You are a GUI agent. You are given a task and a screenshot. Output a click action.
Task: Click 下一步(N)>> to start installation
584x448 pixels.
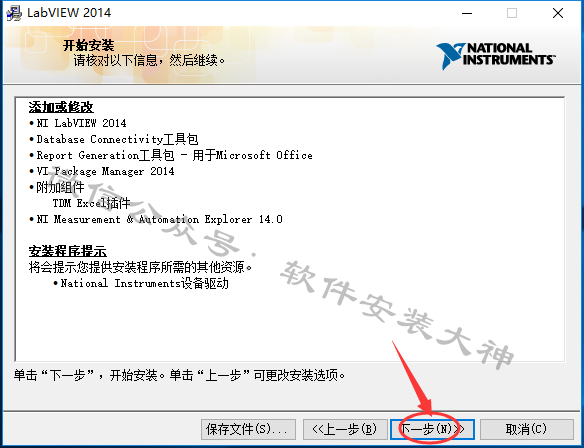pos(432,429)
